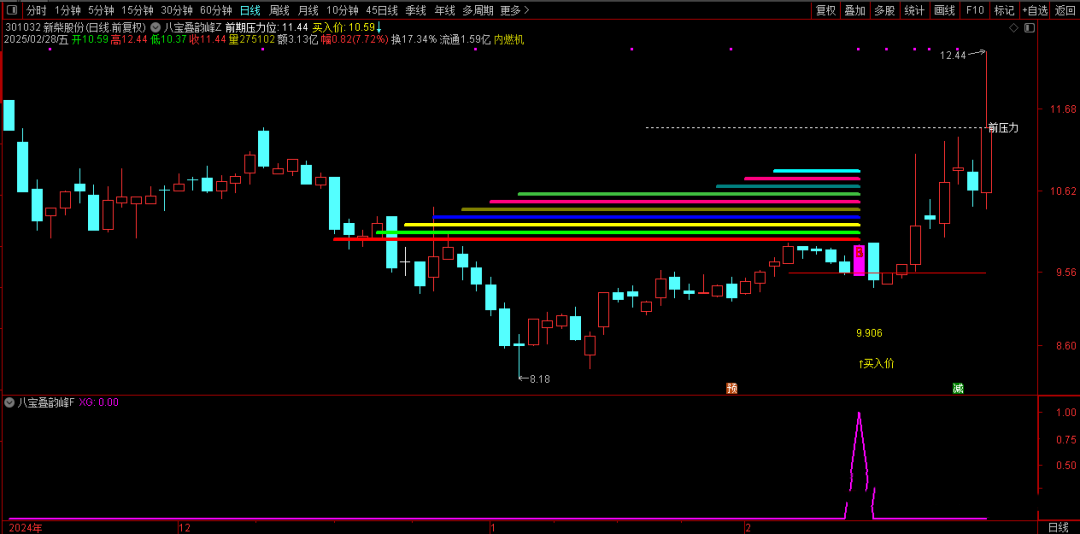Screen dimensions: 1080x534
Task: Add stock via +自选 button
Action: pyautogui.click(x=1035, y=10)
